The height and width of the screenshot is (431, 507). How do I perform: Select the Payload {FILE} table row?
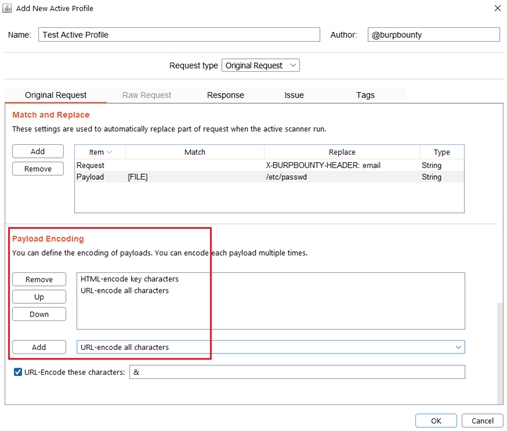269,177
